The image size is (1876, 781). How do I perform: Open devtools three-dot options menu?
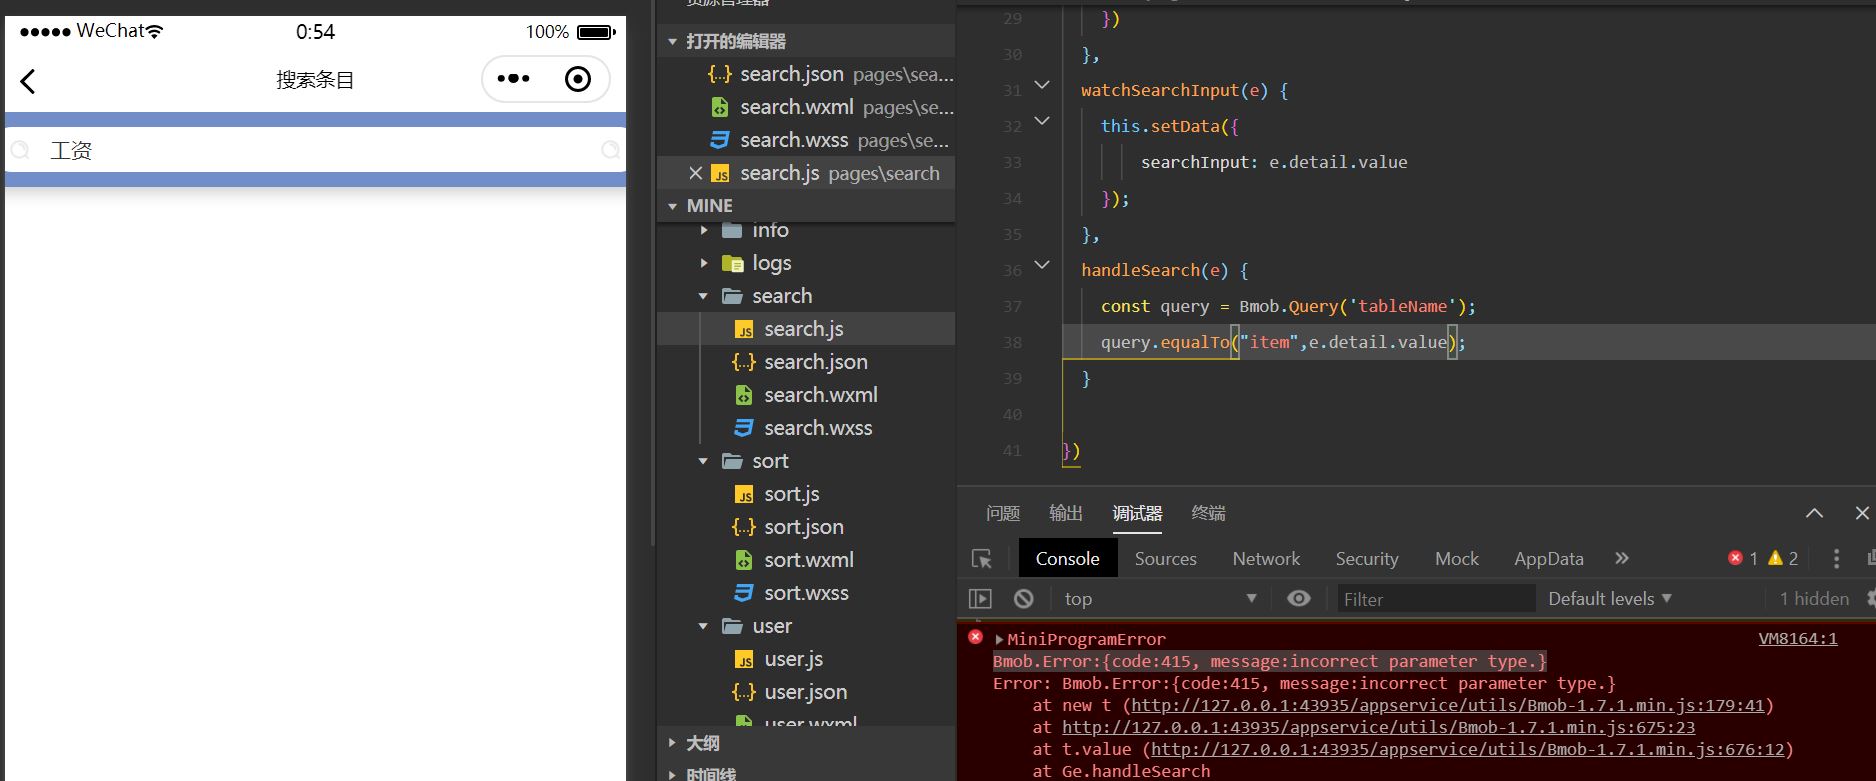click(1836, 558)
